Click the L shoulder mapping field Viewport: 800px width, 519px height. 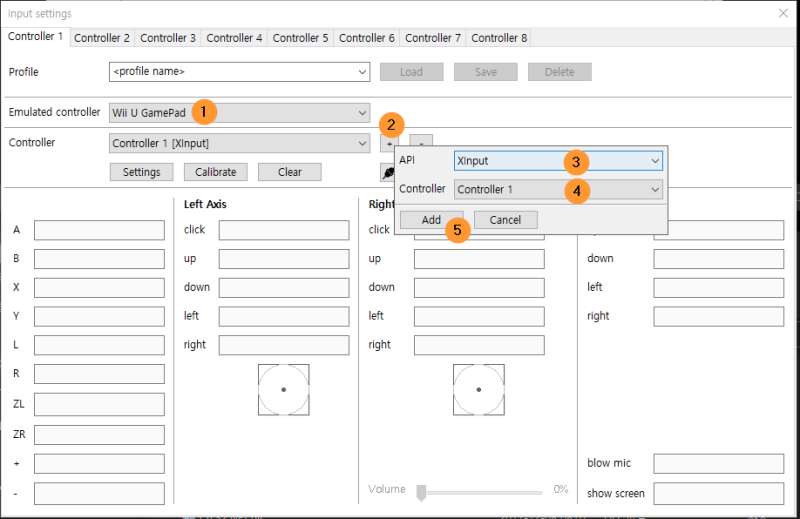point(99,345)
